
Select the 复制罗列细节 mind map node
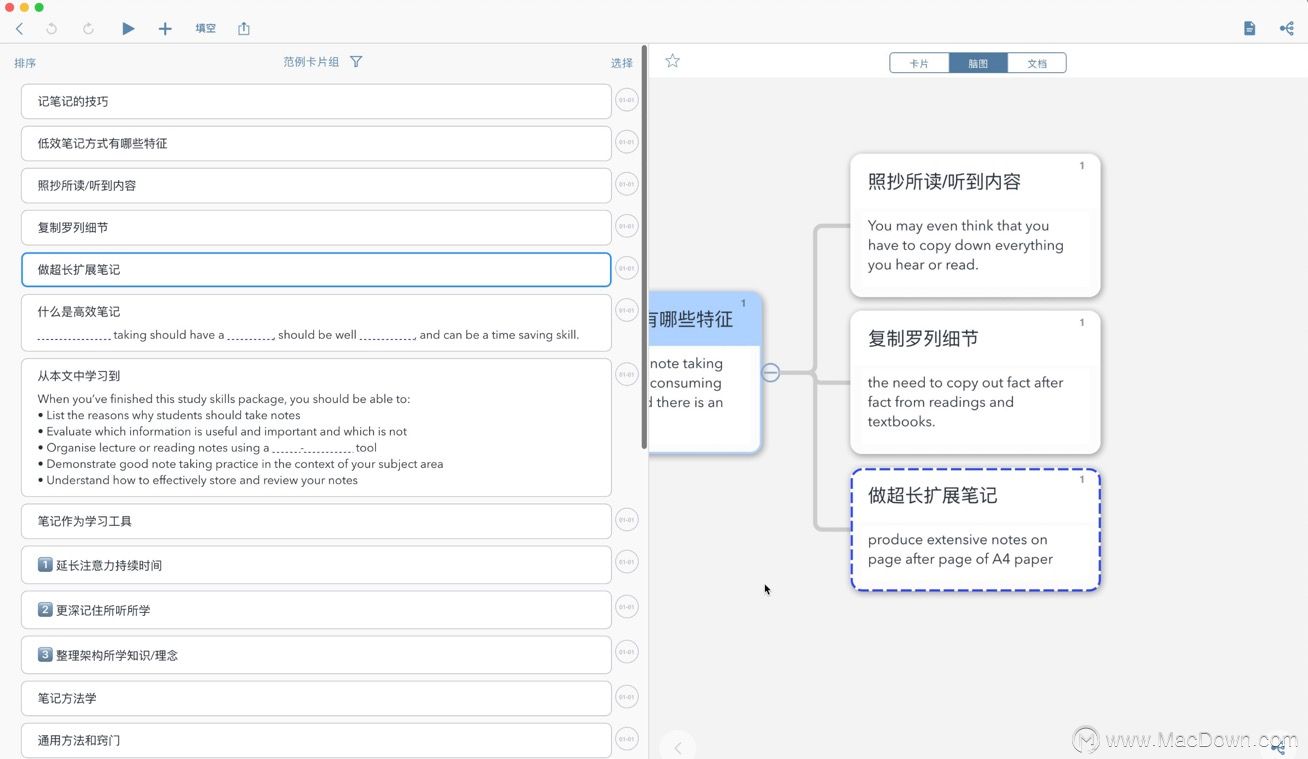tap(975, 381)
